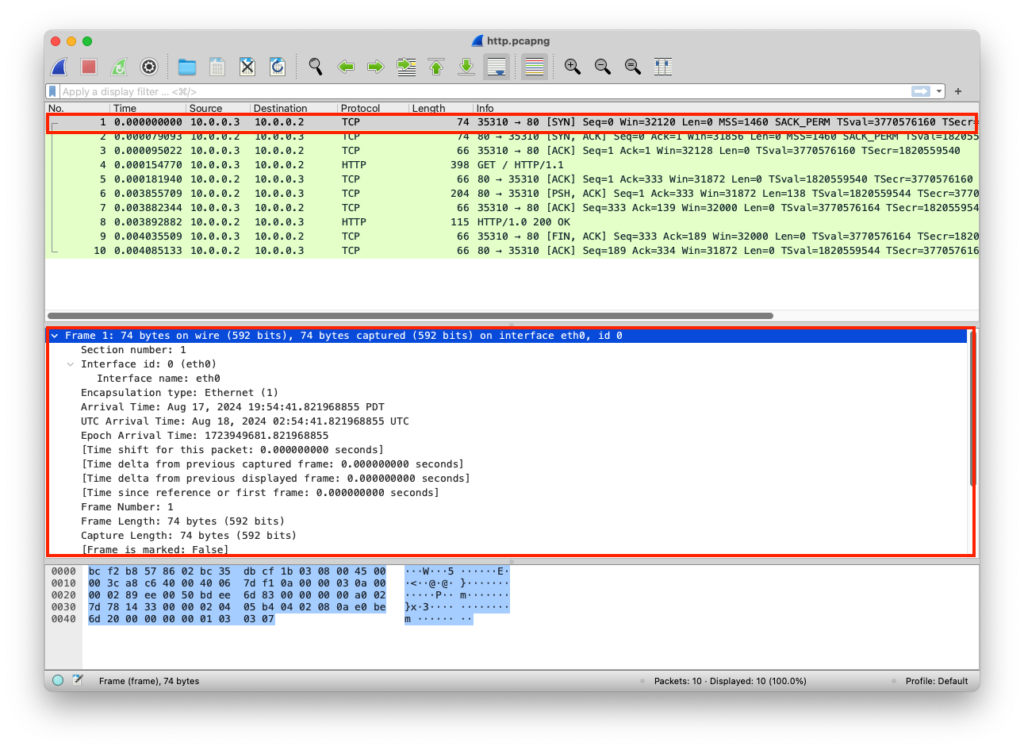
Task: Toggle auto-scroll during live capture
Action: coord(496,67)
